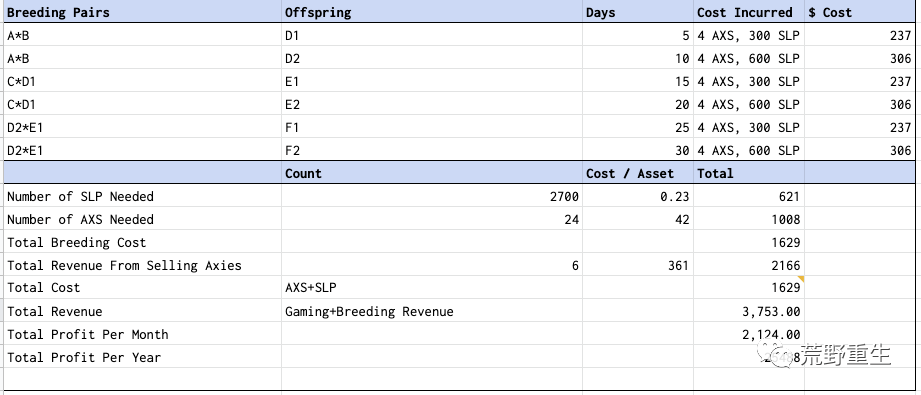
Task: Click the note indicator on Total Cost
Action: (801, 279)
